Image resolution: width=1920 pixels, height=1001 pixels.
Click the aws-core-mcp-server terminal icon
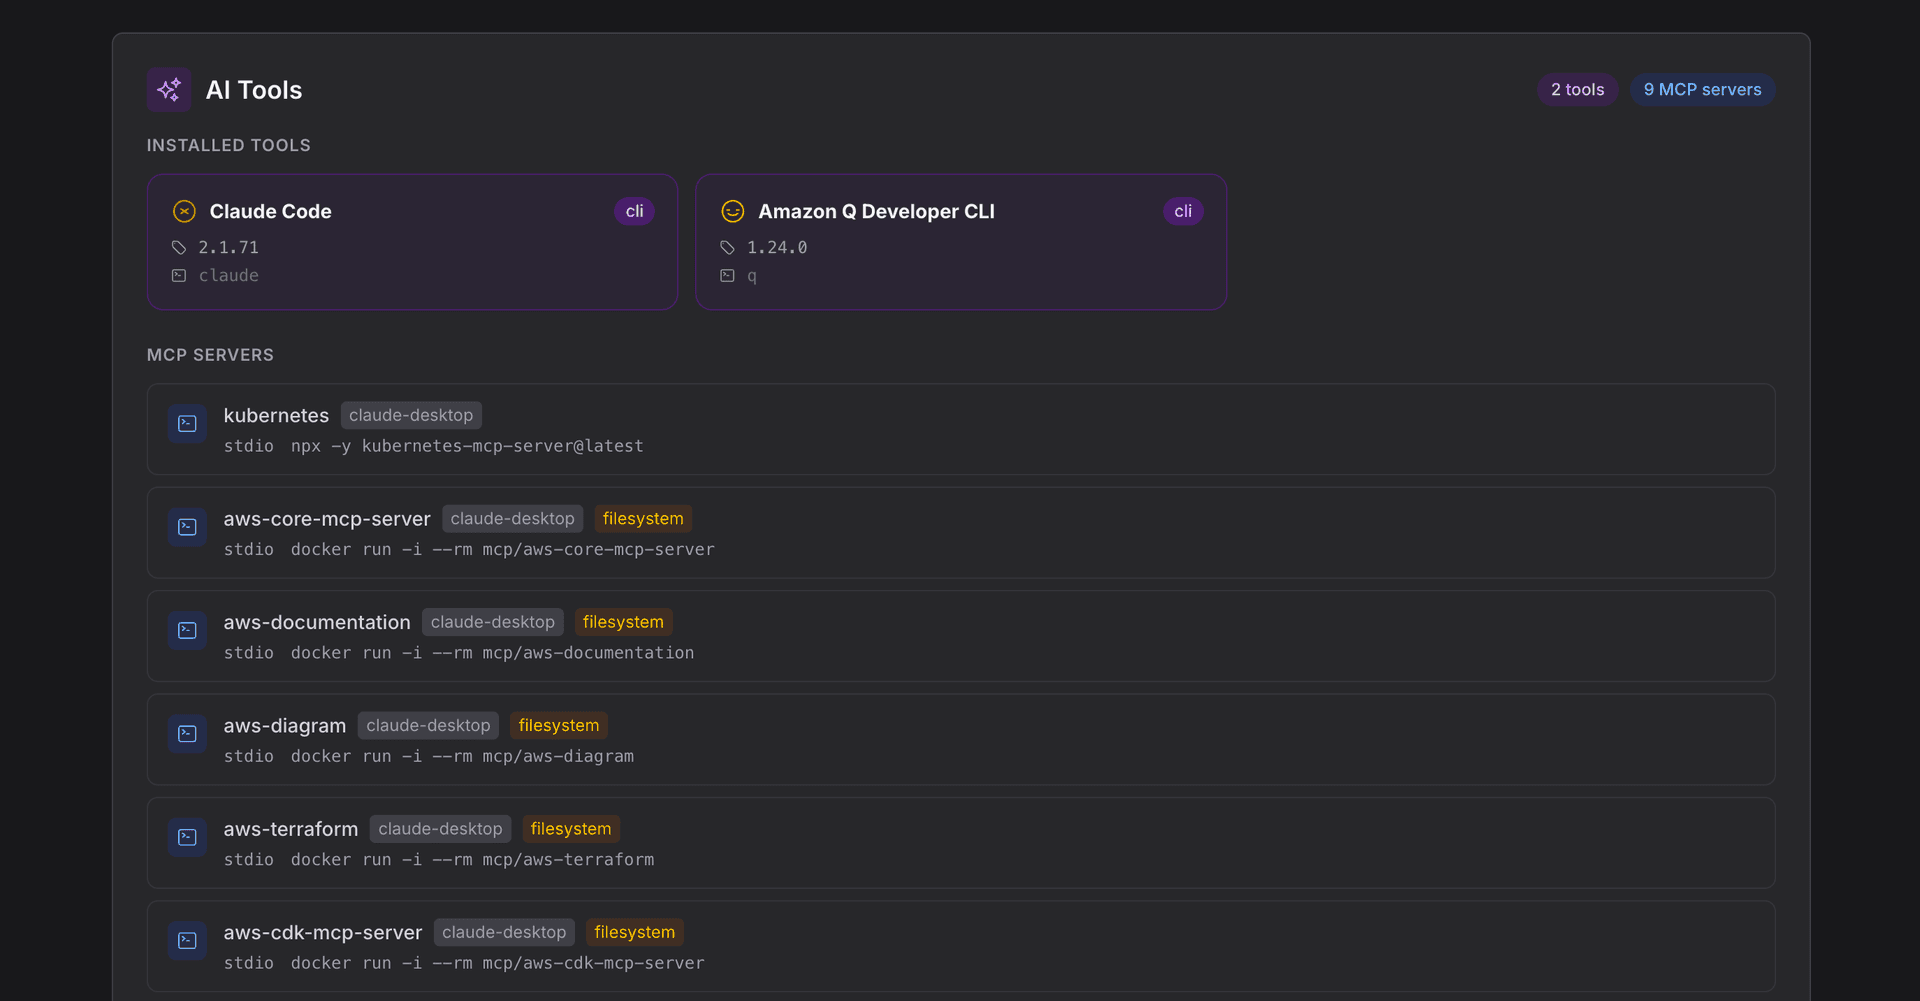tap(186, 527)
